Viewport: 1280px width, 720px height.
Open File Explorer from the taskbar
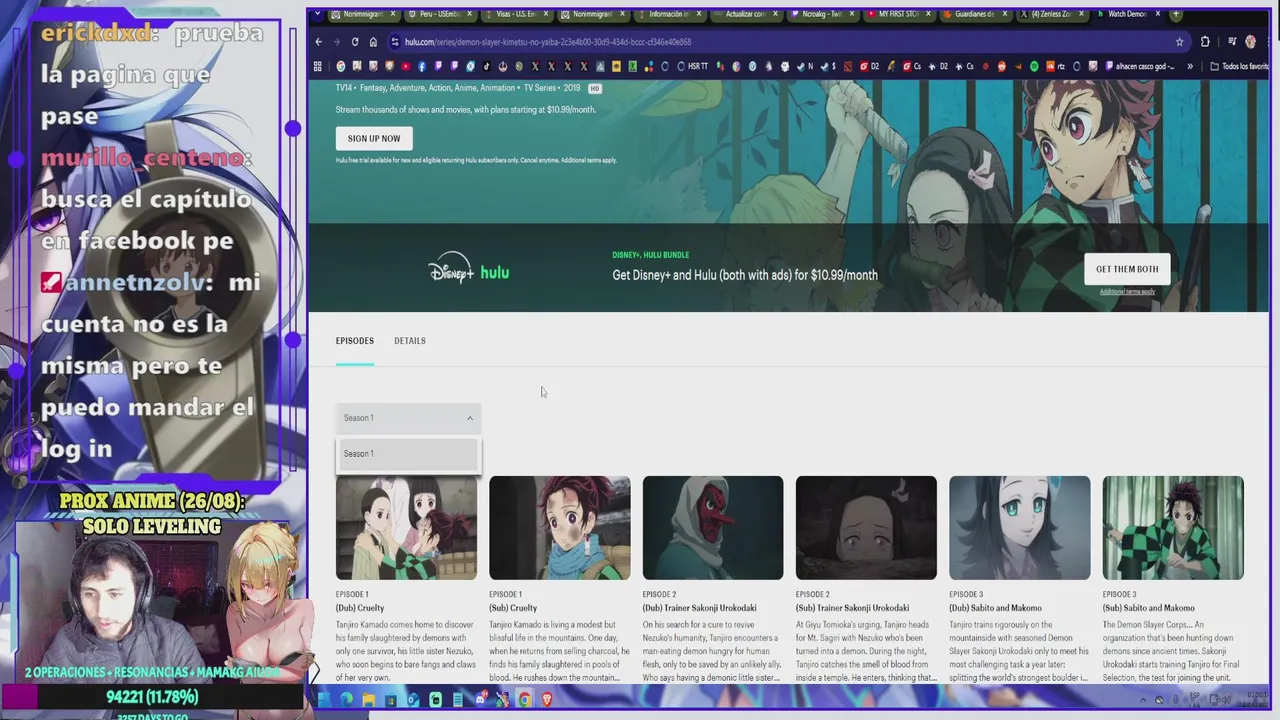point(368,700)
